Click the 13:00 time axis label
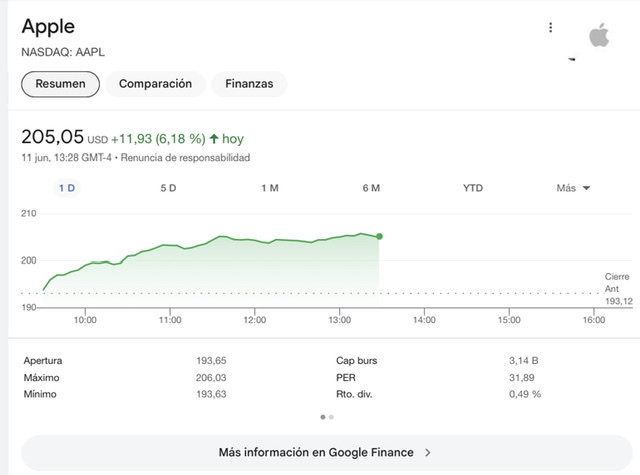Viewport: 640px width, 475px height. [340, 320]
